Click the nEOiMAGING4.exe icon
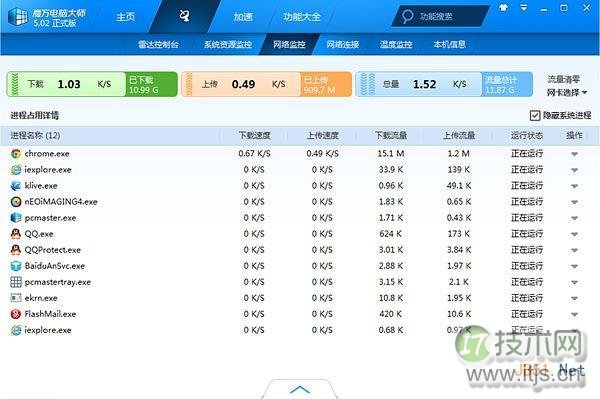 (x=16, y=202)
